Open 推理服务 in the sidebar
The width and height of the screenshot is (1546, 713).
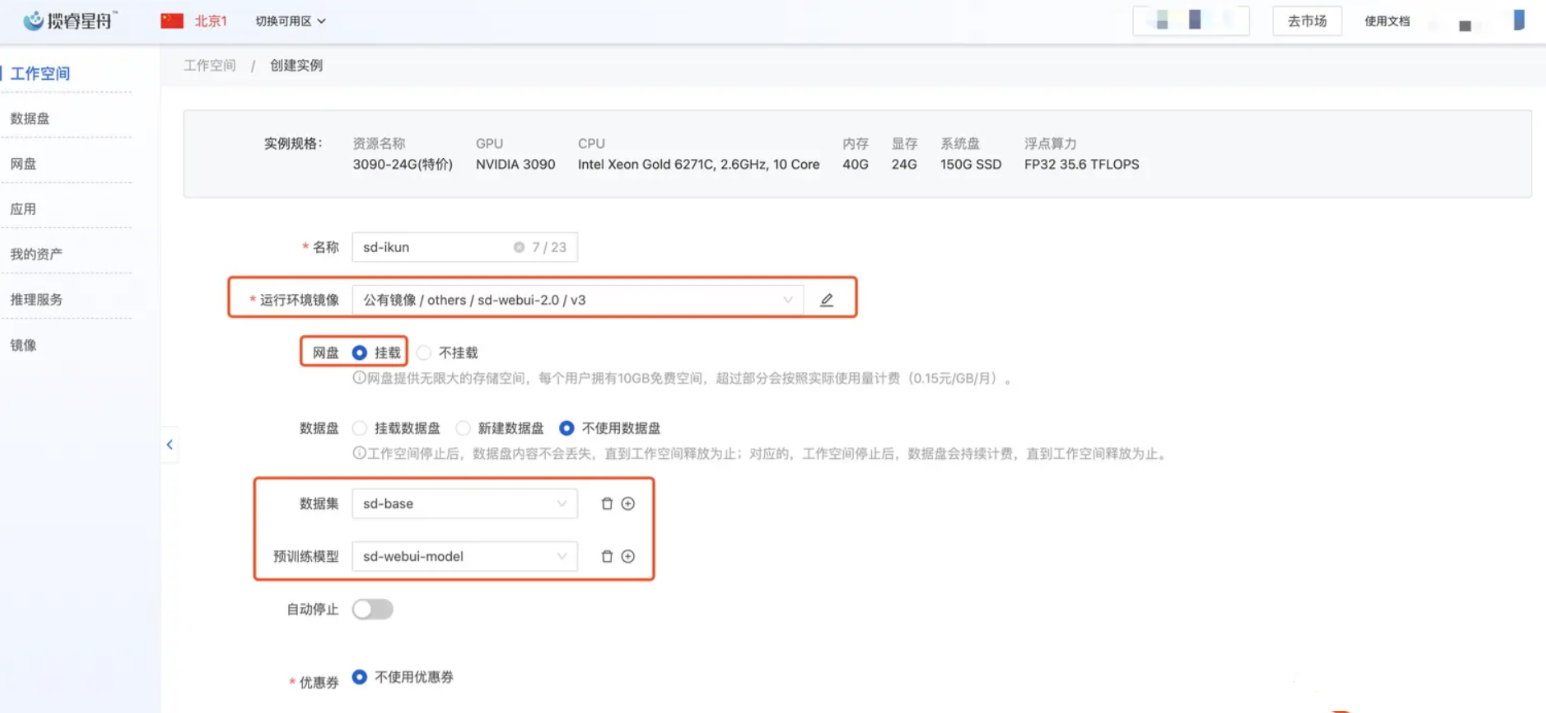click(36, 299)
